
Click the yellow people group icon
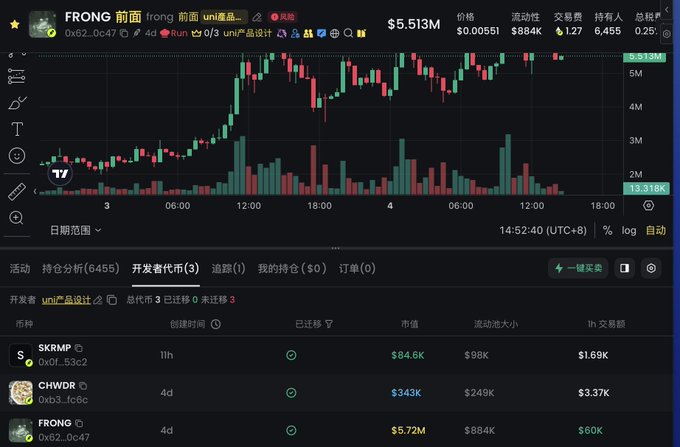pos(308,33)
